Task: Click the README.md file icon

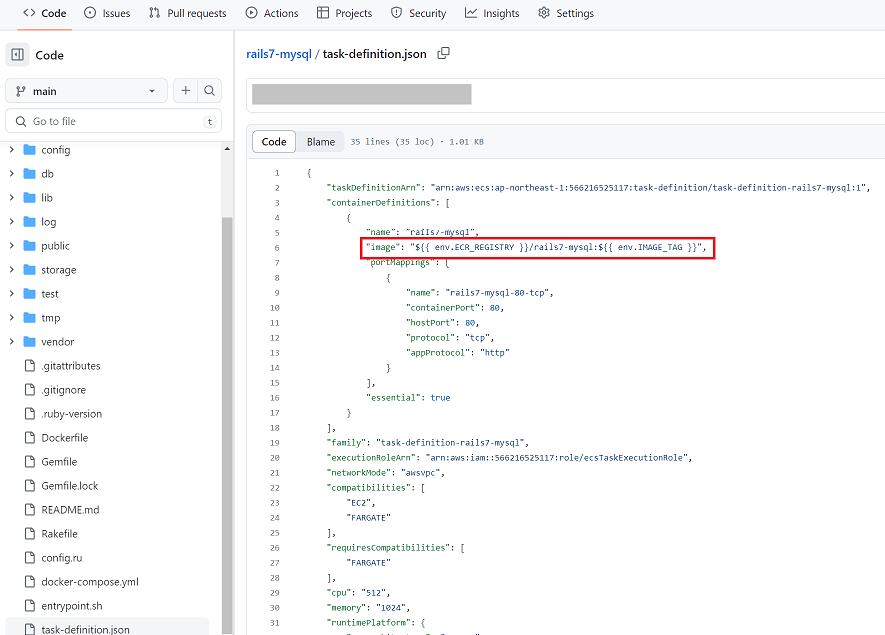Action: point(30,510)
